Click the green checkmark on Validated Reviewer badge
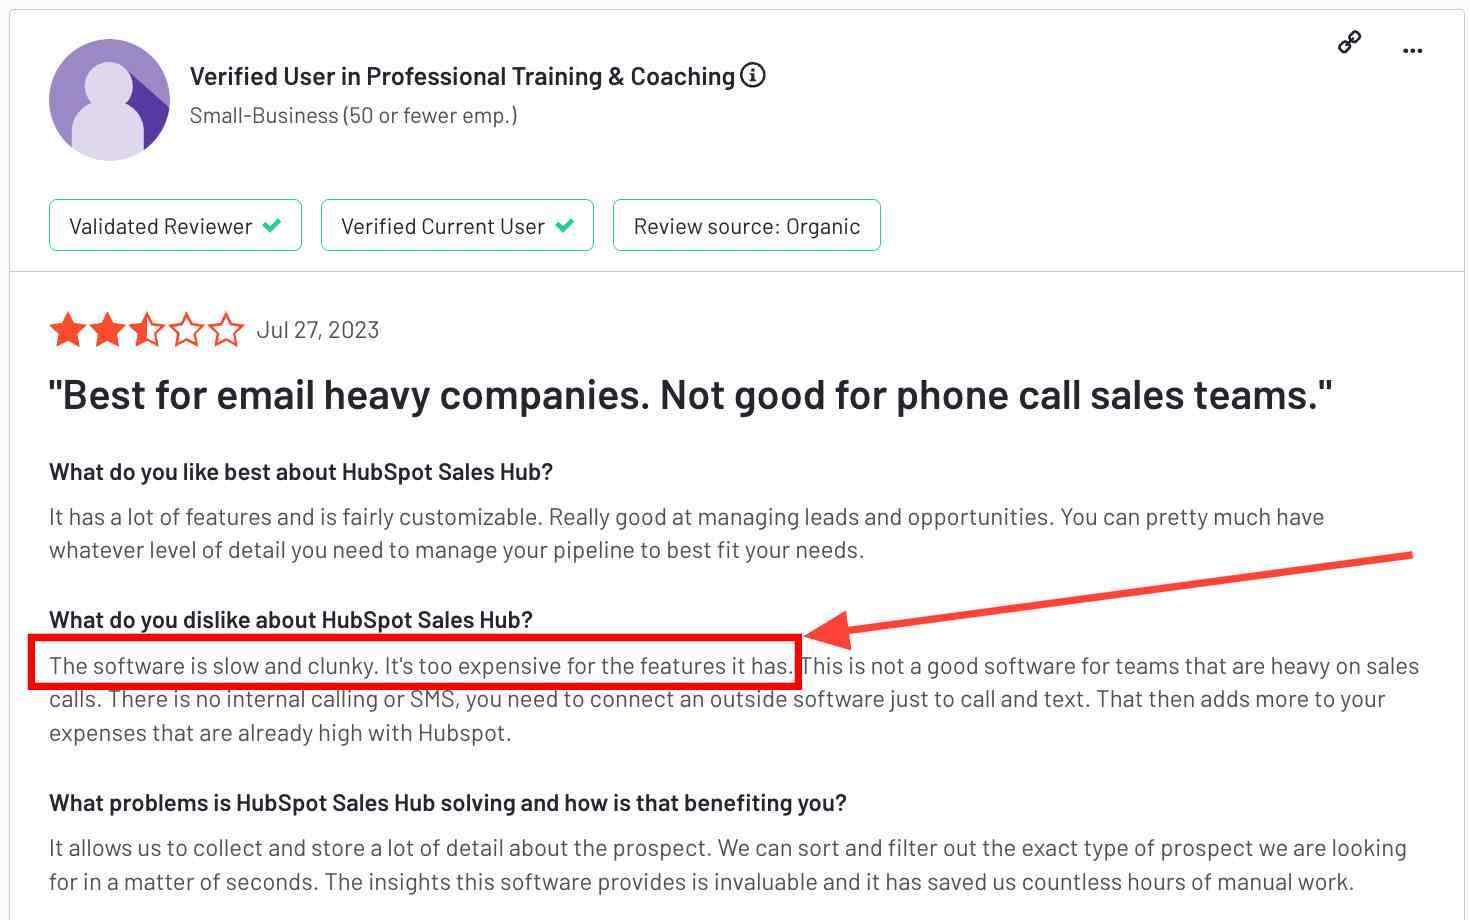Screen dimensions: 1470x920 click(272, 226)
